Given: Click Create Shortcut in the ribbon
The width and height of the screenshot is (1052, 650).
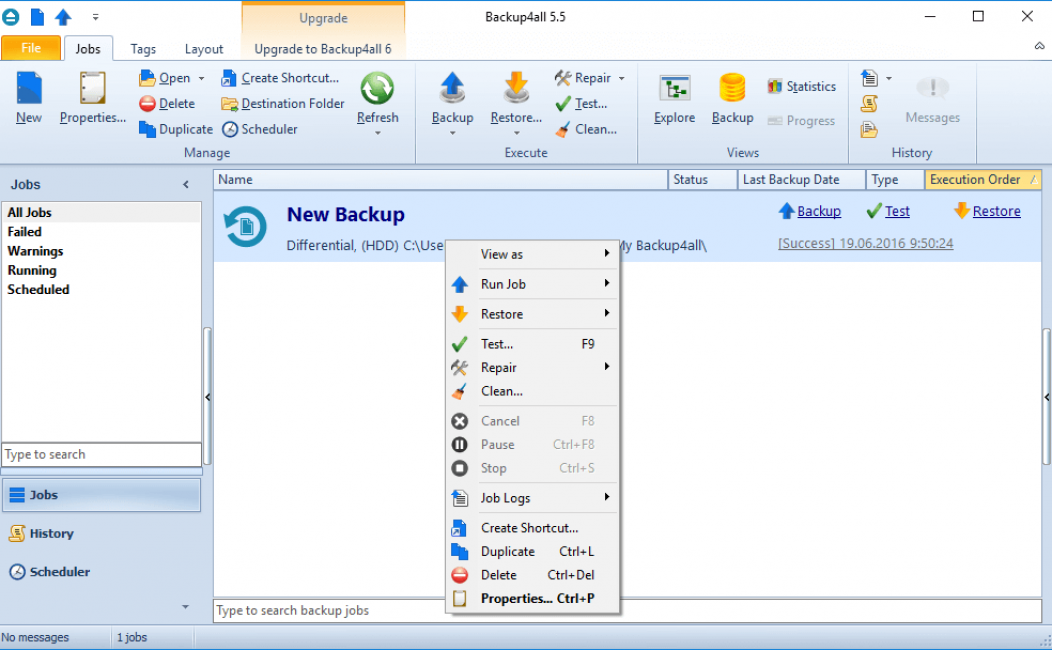Looking at the screenshot, I should tap(280, 78).
